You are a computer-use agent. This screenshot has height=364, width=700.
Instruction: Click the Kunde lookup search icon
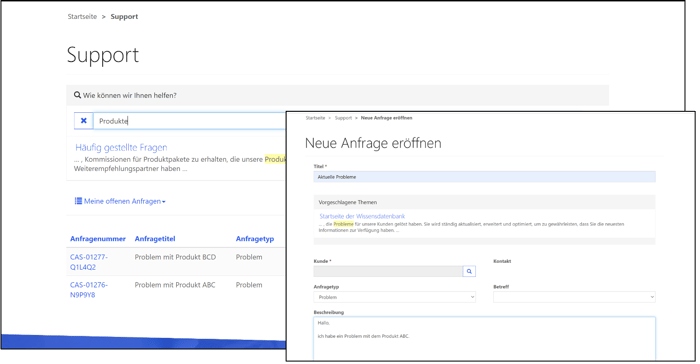[469, 271]
